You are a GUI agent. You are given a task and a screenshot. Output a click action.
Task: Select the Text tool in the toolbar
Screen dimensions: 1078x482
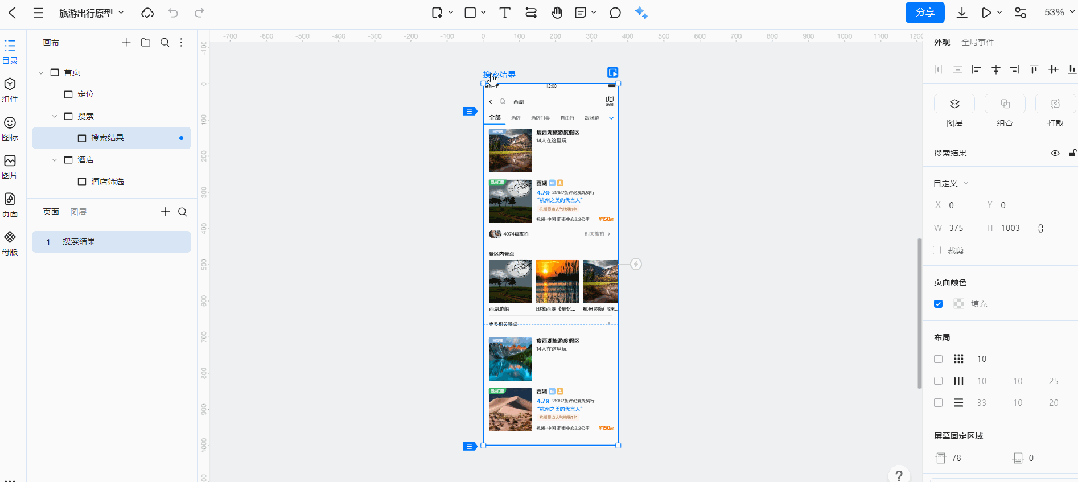tap(505, 13)
